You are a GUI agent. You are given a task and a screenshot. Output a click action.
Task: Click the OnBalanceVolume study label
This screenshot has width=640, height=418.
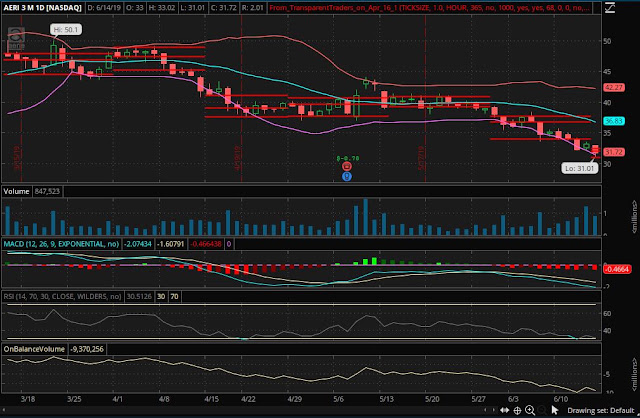[34, 349]
